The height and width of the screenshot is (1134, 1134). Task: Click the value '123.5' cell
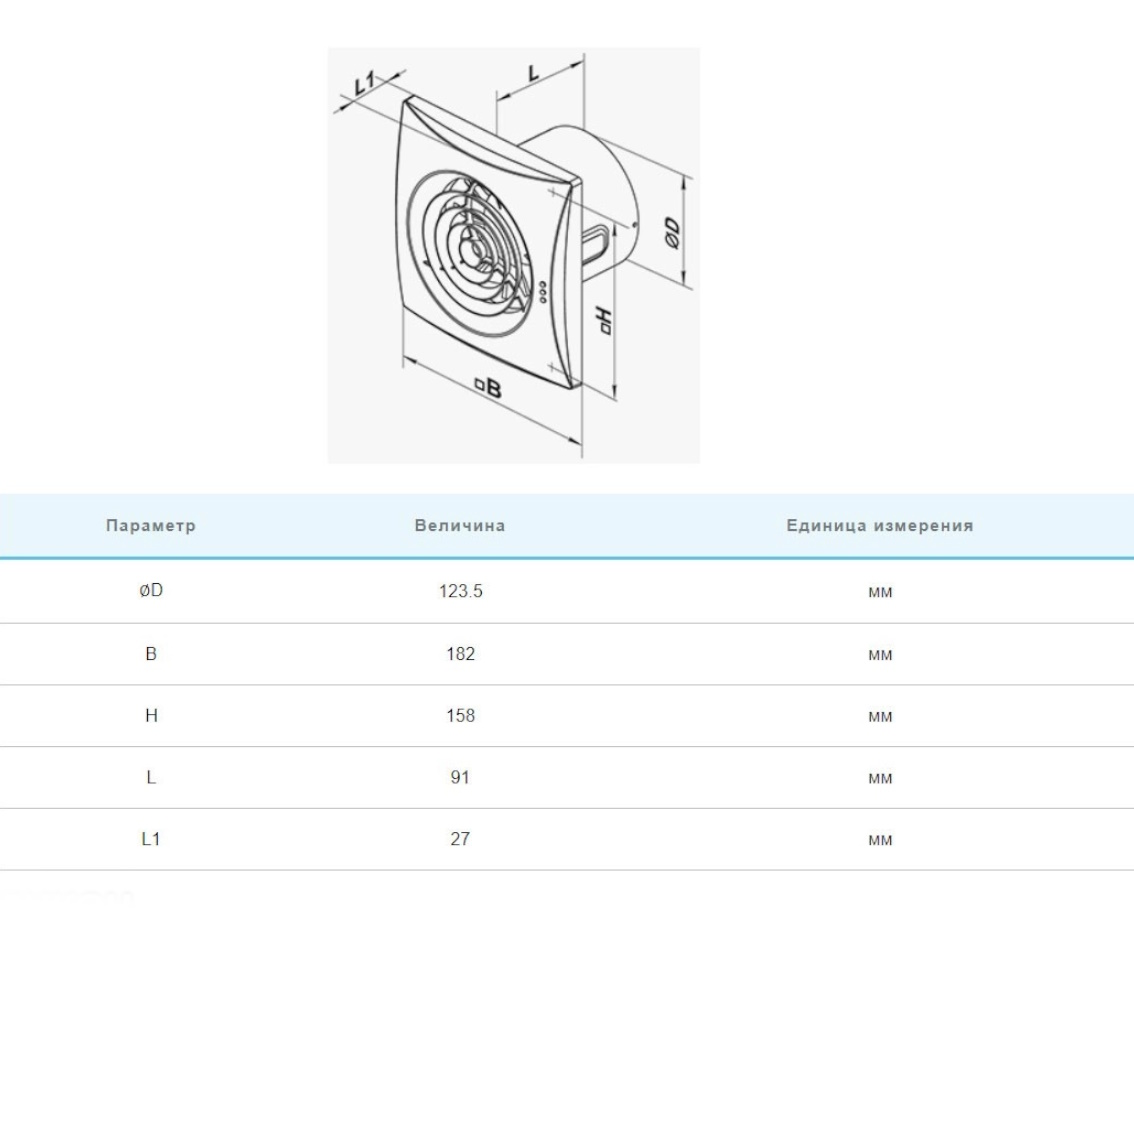461,592
